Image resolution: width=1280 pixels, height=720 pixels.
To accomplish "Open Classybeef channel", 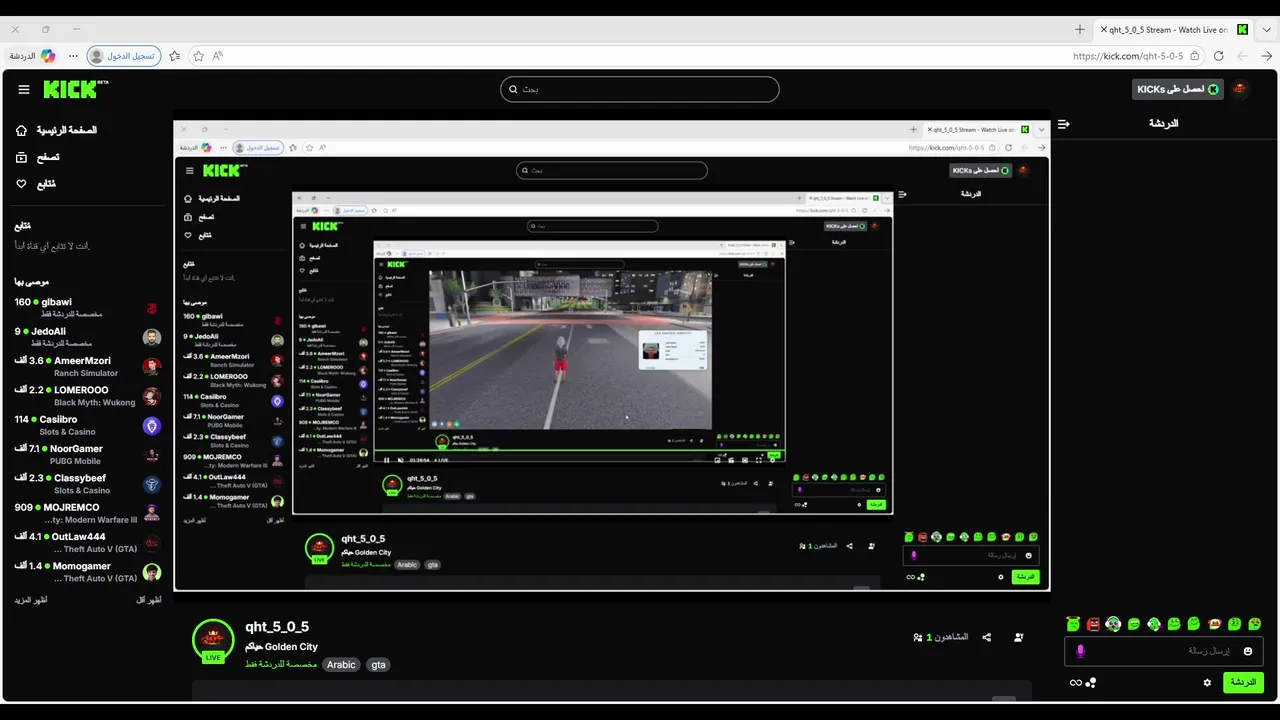I will coord(87,484).
